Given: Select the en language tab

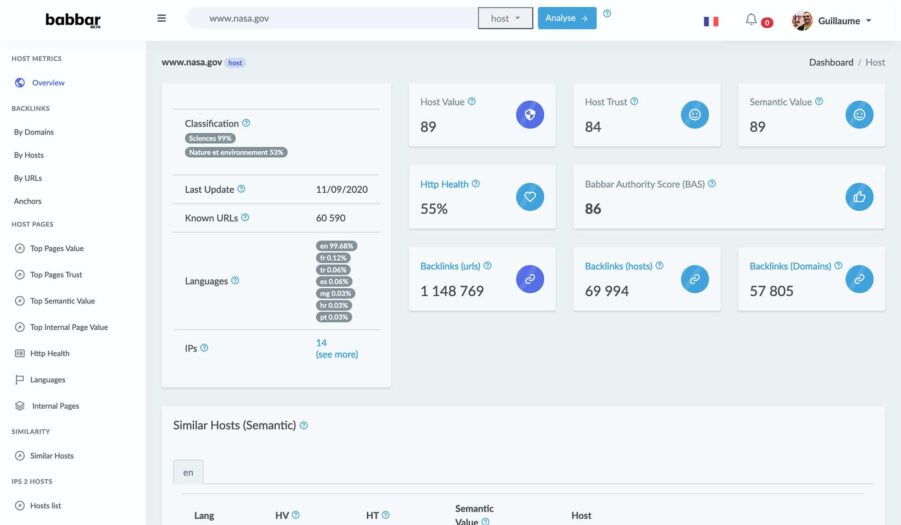Looking at the screenshot, I should [188, 472].
